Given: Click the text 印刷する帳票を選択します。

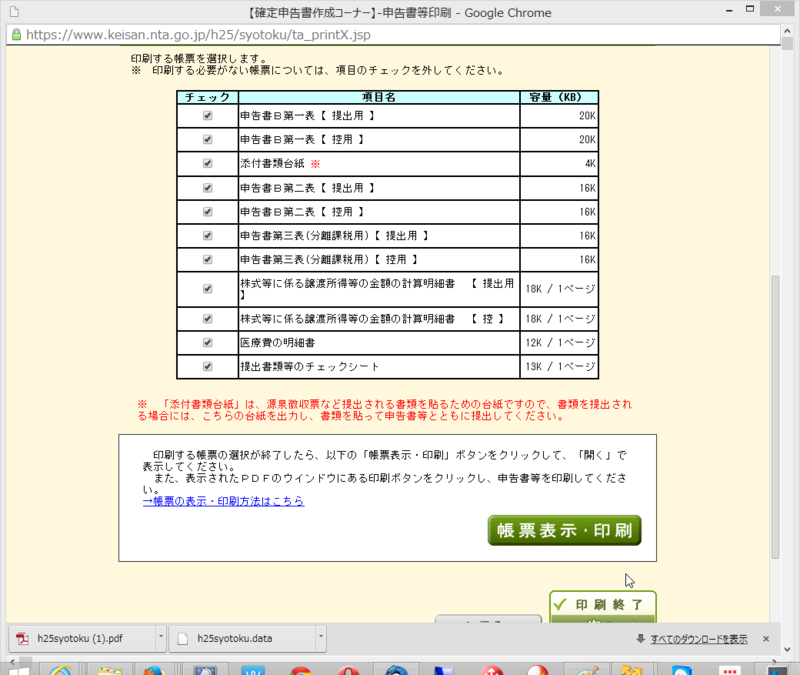Looking at the screenshot, I should coord(199,59).
